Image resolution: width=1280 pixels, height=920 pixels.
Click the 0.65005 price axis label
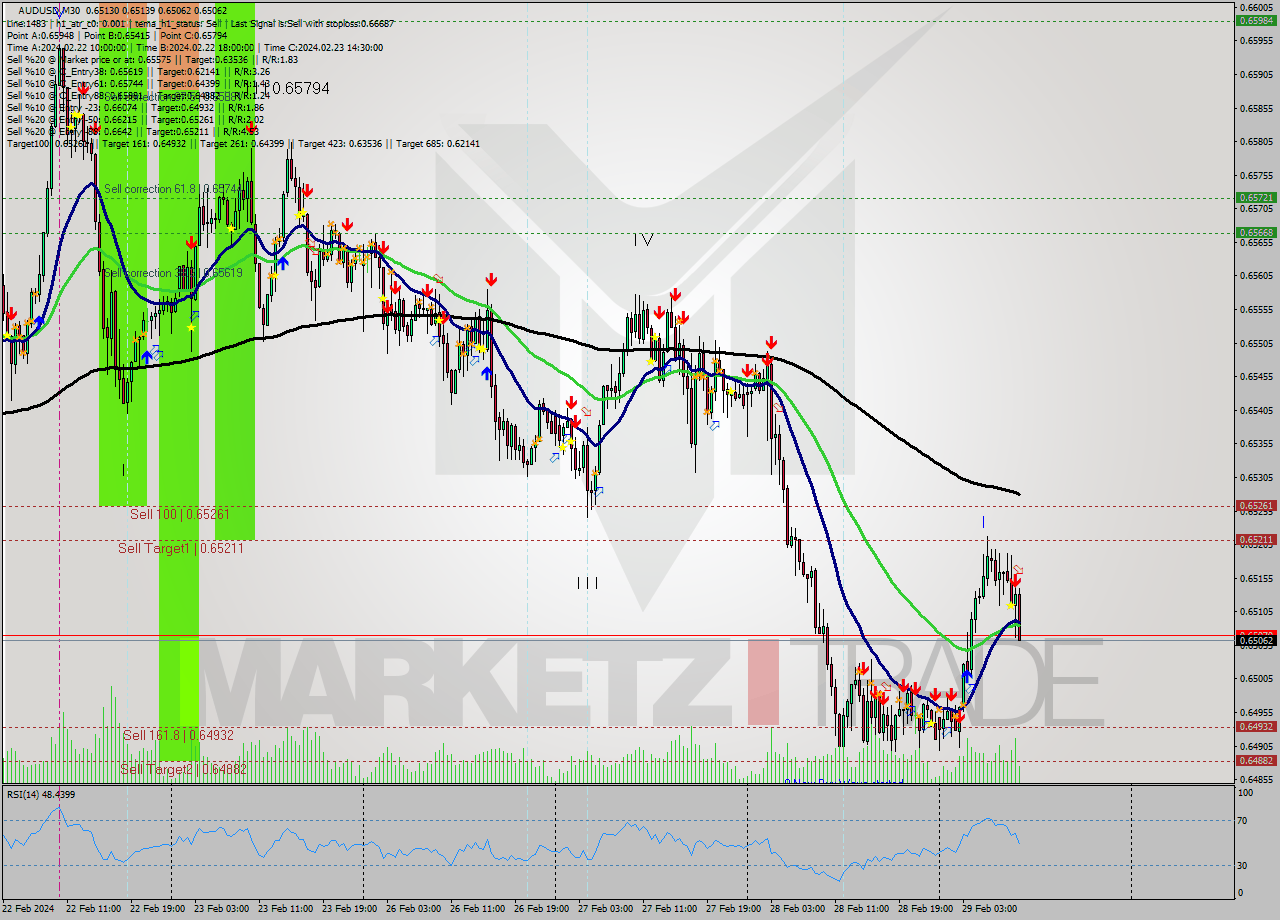pos(1256,679)
